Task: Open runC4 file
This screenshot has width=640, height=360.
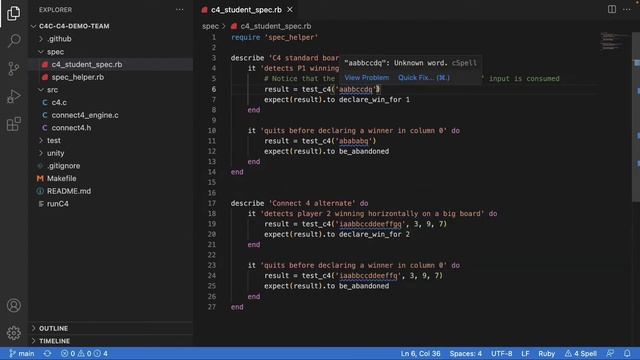Action: (111, 204)
